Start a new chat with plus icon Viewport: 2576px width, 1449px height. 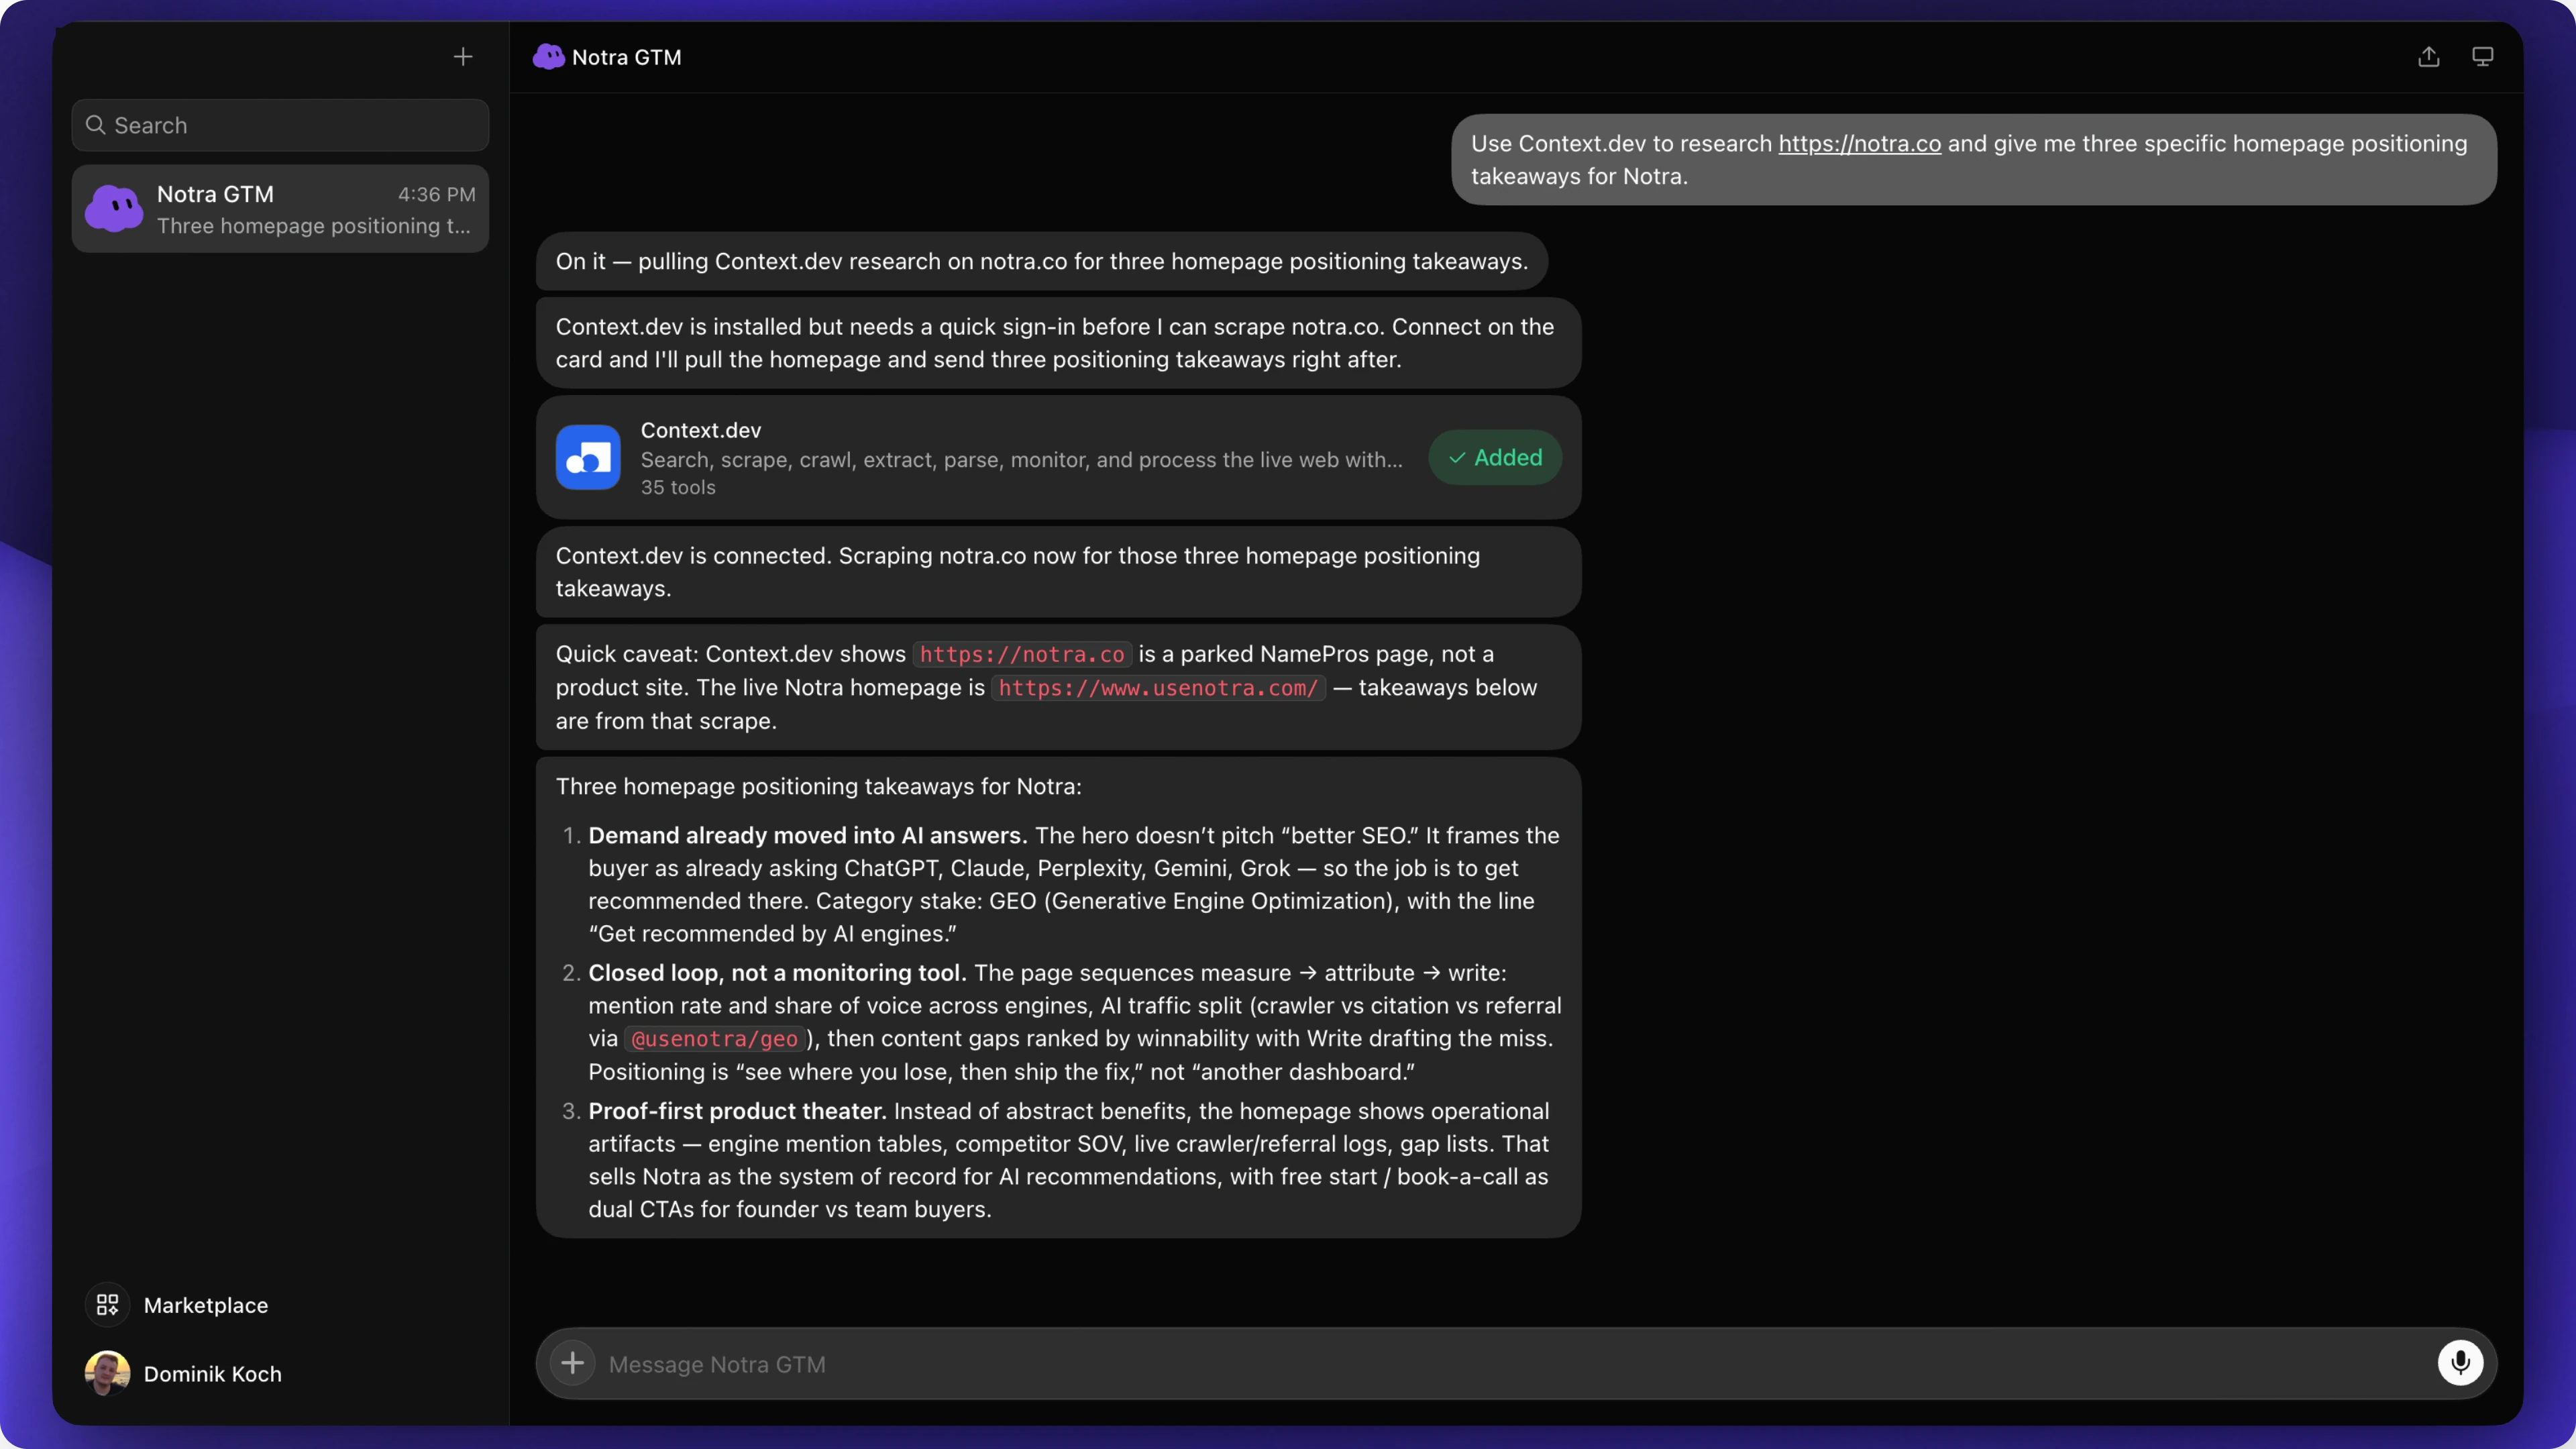point(462,57)
